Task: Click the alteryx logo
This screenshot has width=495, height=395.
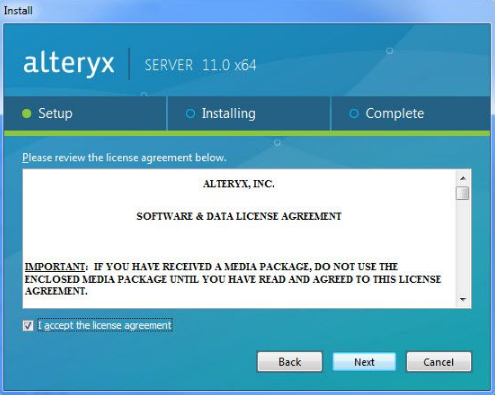Action: tap(69, 64)
